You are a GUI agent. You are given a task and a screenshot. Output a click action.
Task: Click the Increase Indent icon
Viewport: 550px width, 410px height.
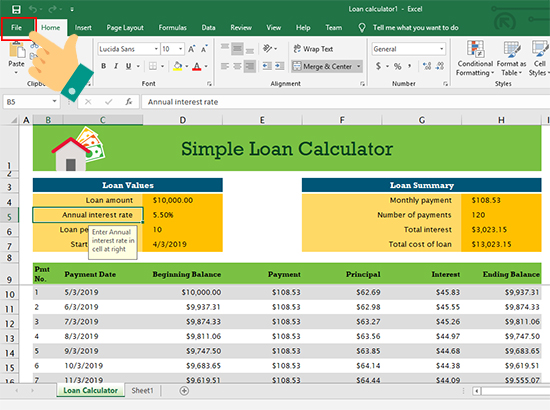click(x=280, y=66)
